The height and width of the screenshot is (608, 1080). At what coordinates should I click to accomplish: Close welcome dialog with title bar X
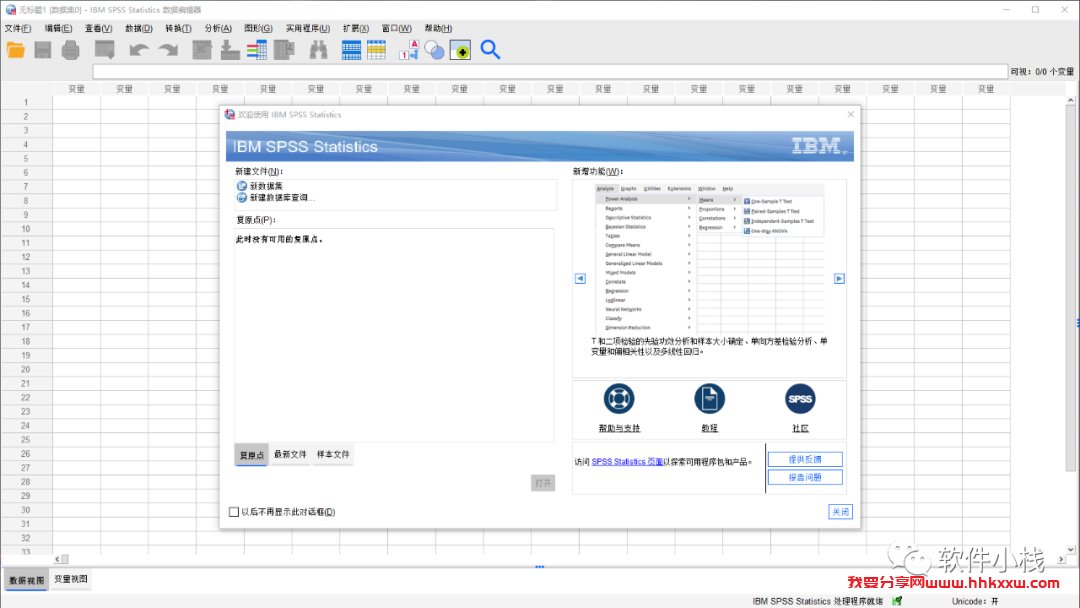[851, 114]
